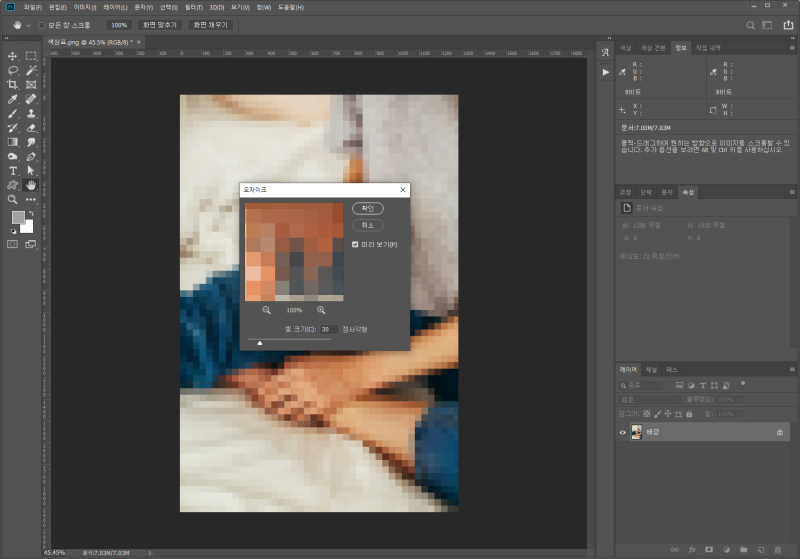Swap foreground and background colors
The image size is (800, 559).
(x=32, y=213)
